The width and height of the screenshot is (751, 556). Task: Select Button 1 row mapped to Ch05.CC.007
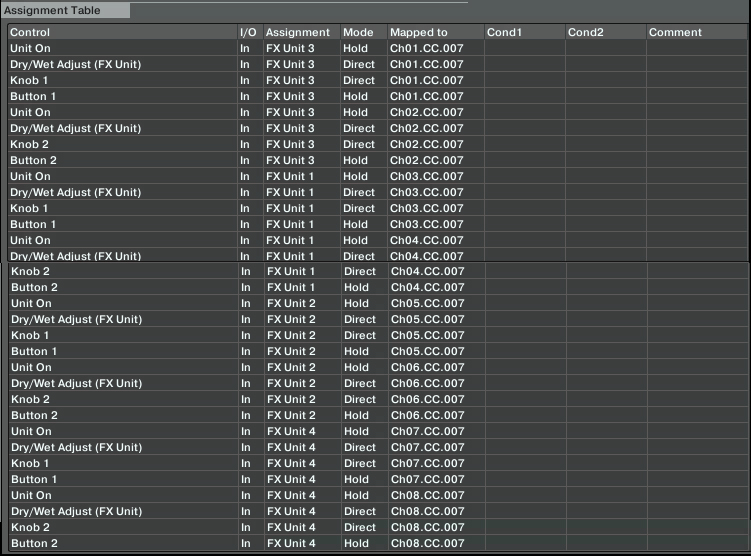pyautogui.click(x=377, y=351)
